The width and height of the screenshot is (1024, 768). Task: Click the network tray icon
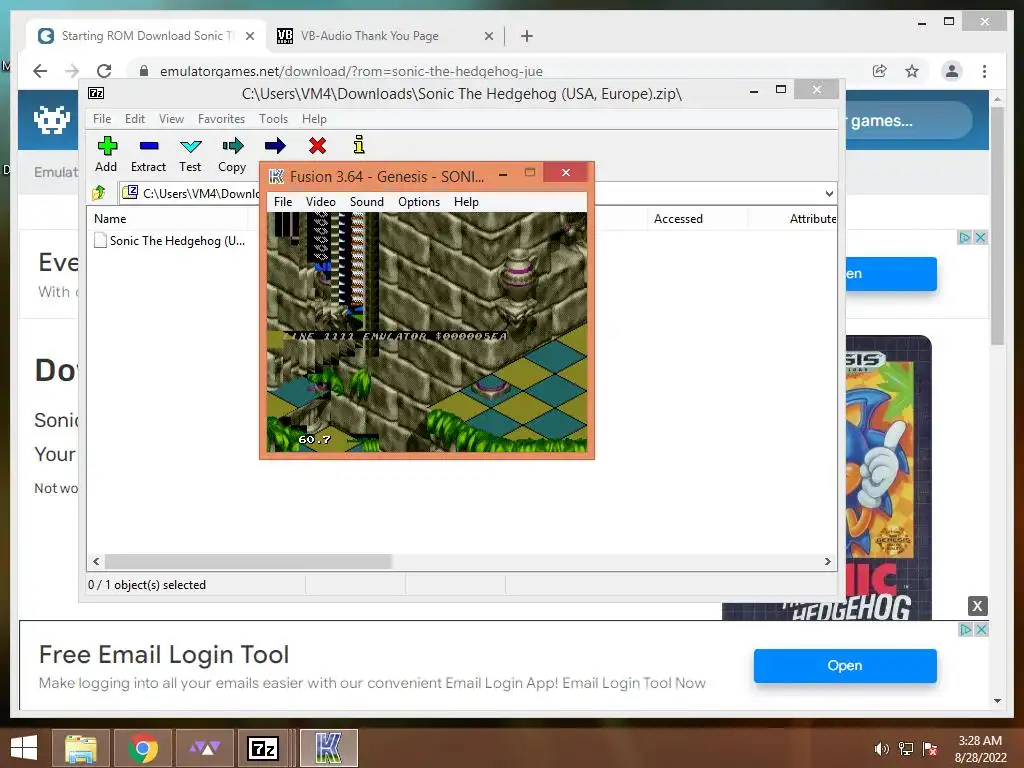point(906,748)
